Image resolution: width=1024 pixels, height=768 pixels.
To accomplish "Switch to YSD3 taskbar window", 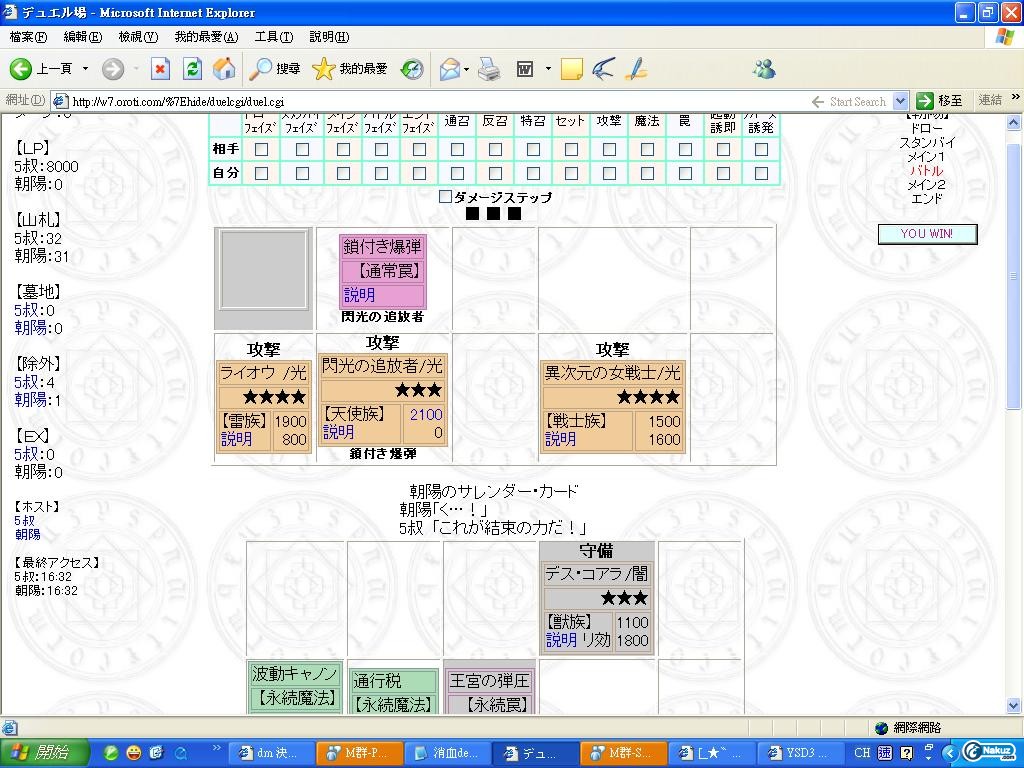I will coord(801,753).
